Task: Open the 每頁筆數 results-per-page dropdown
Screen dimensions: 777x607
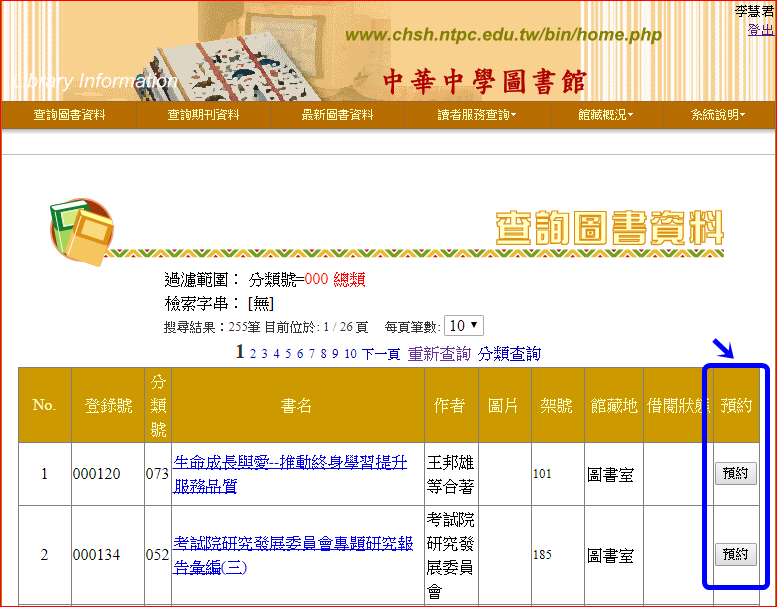Action: [464, 326]
